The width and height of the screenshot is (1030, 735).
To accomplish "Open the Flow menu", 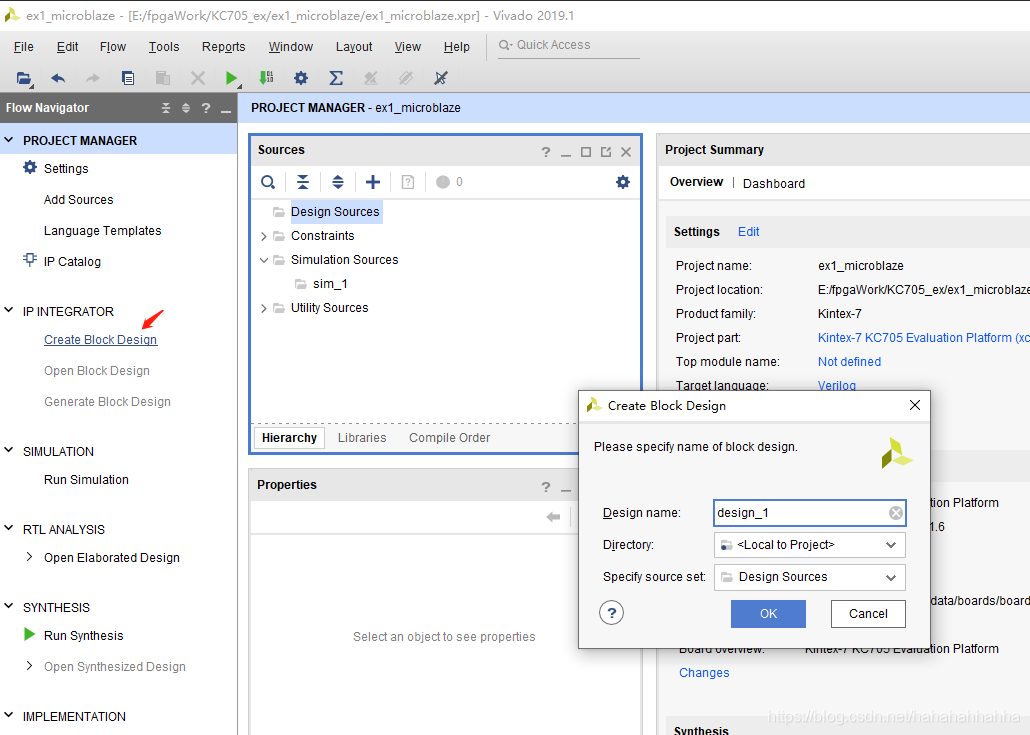I will pyautogui.click(x=113, y=47).
